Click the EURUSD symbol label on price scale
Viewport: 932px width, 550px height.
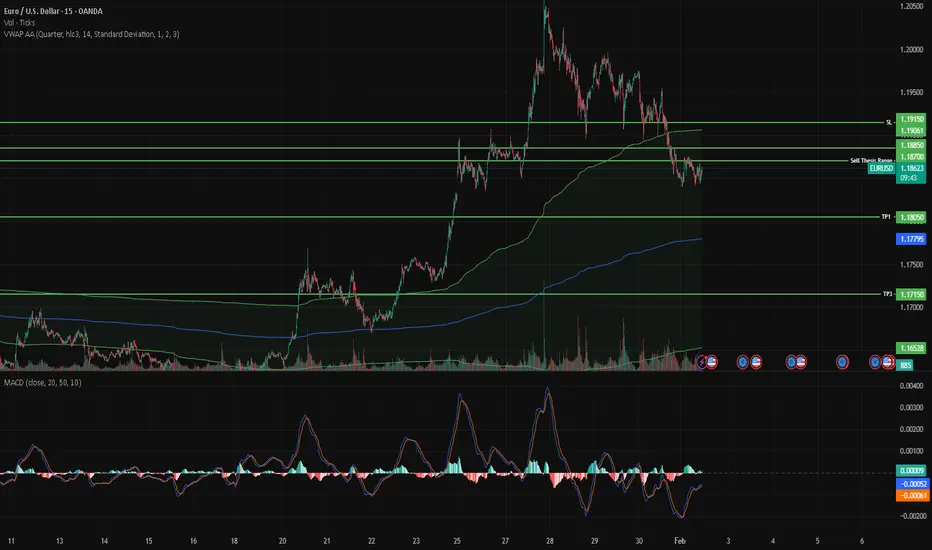(x=881, y=168)
